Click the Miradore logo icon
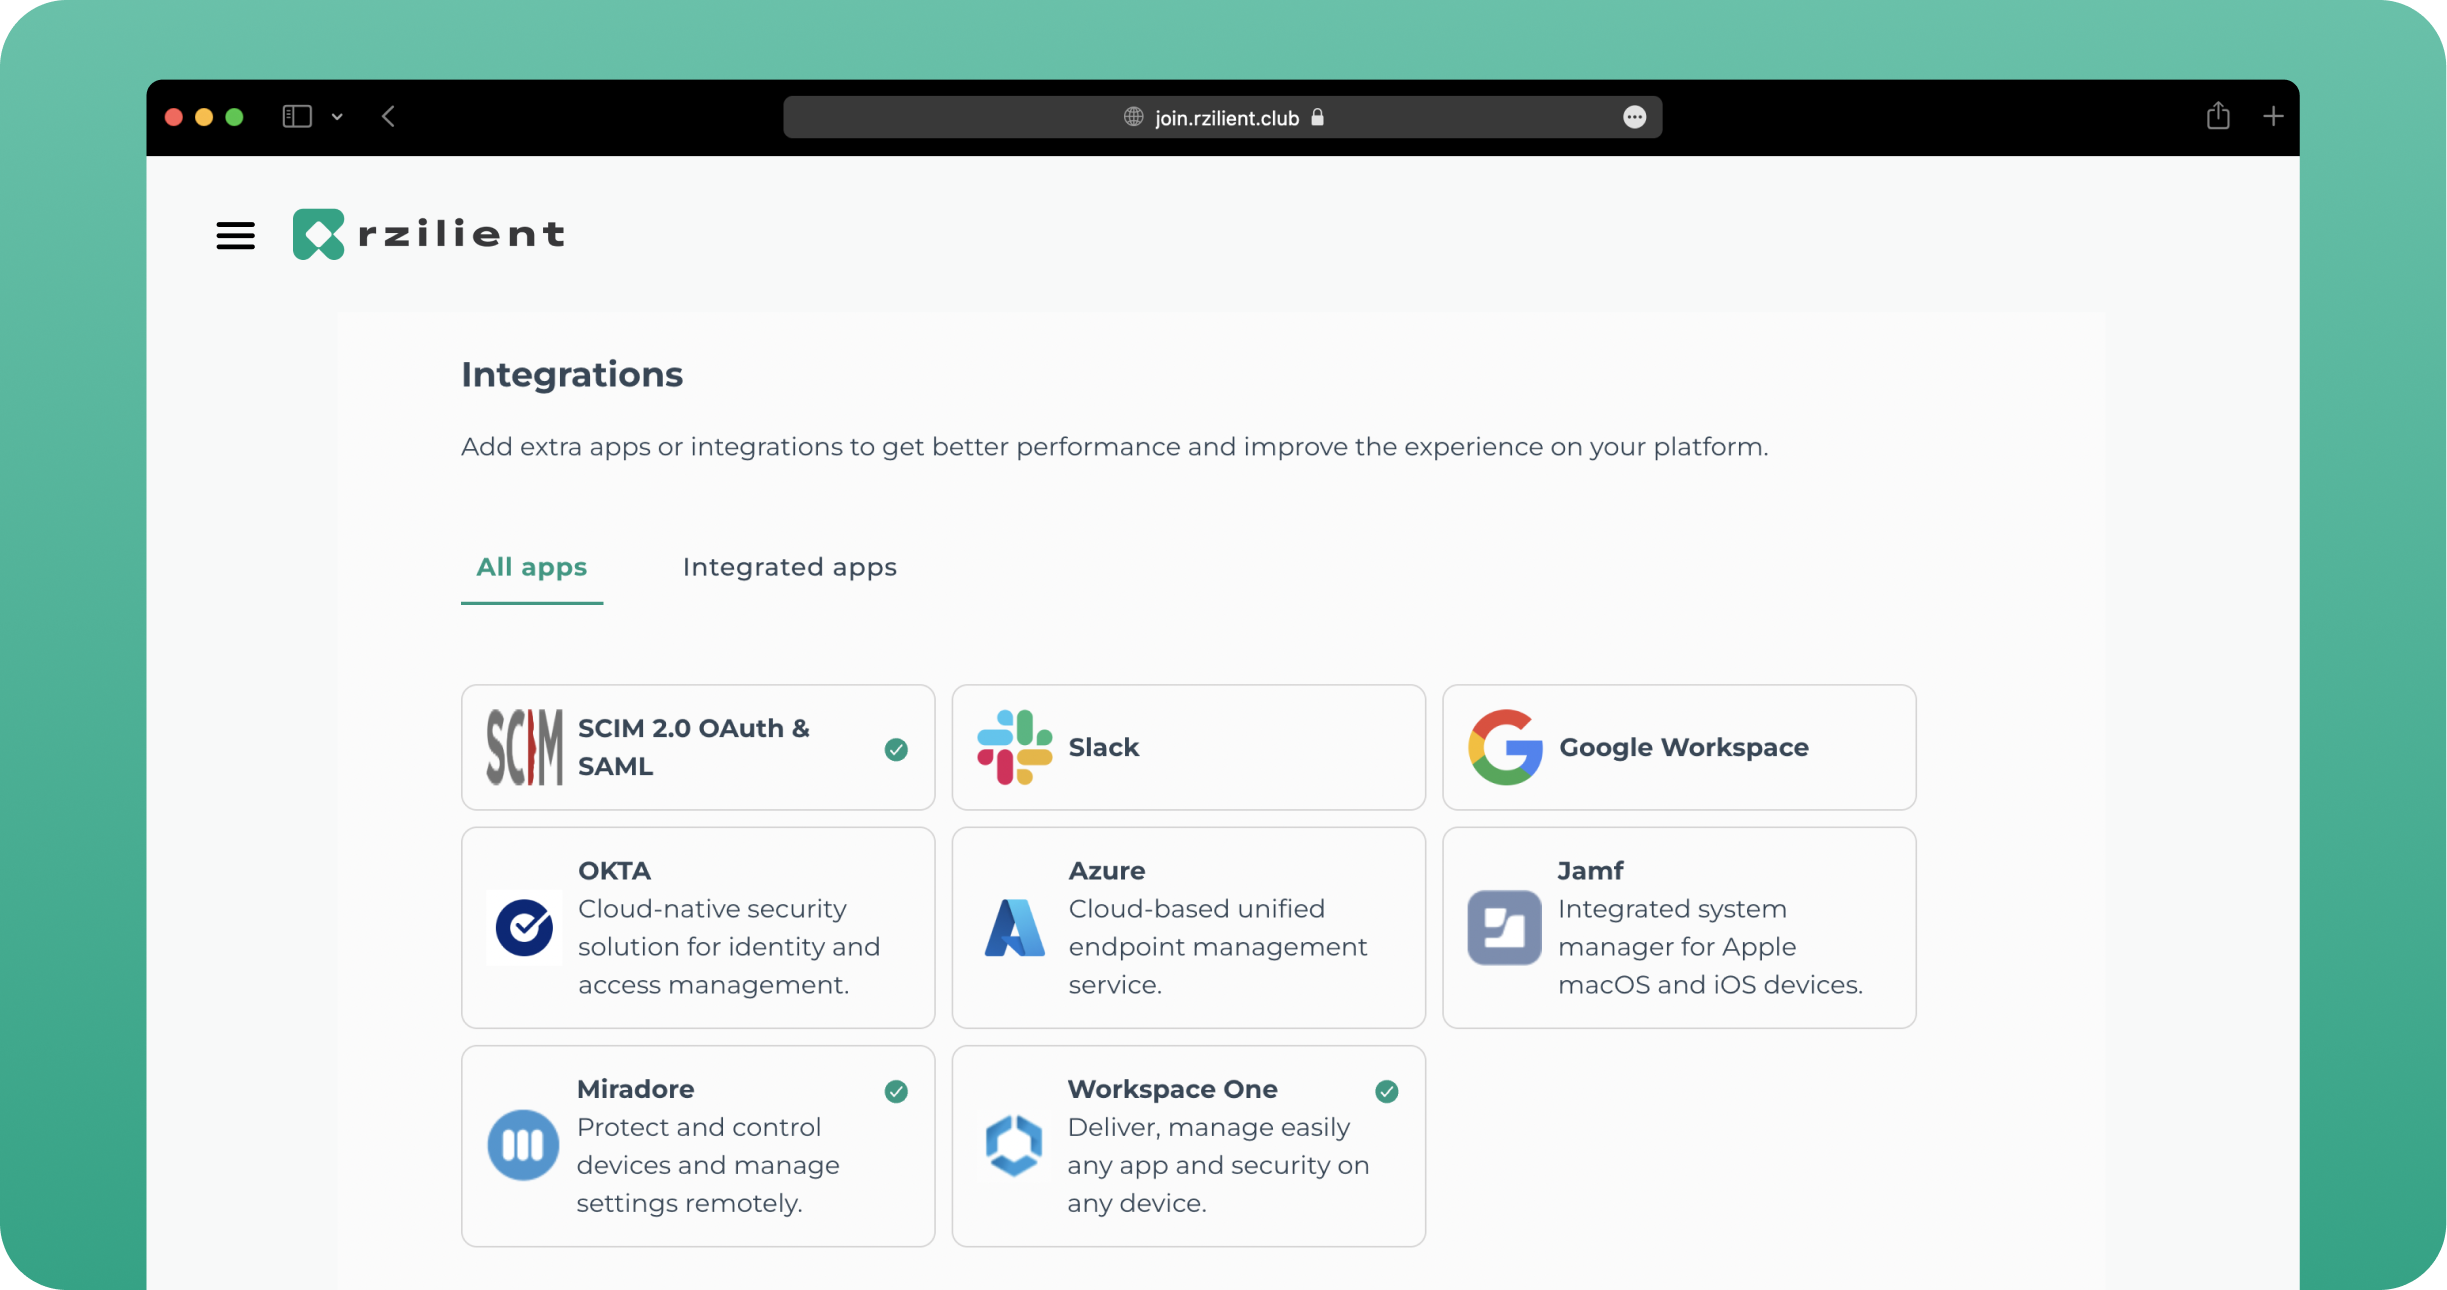This screenshot has height=1290, width=2447. pos(523,1144)
